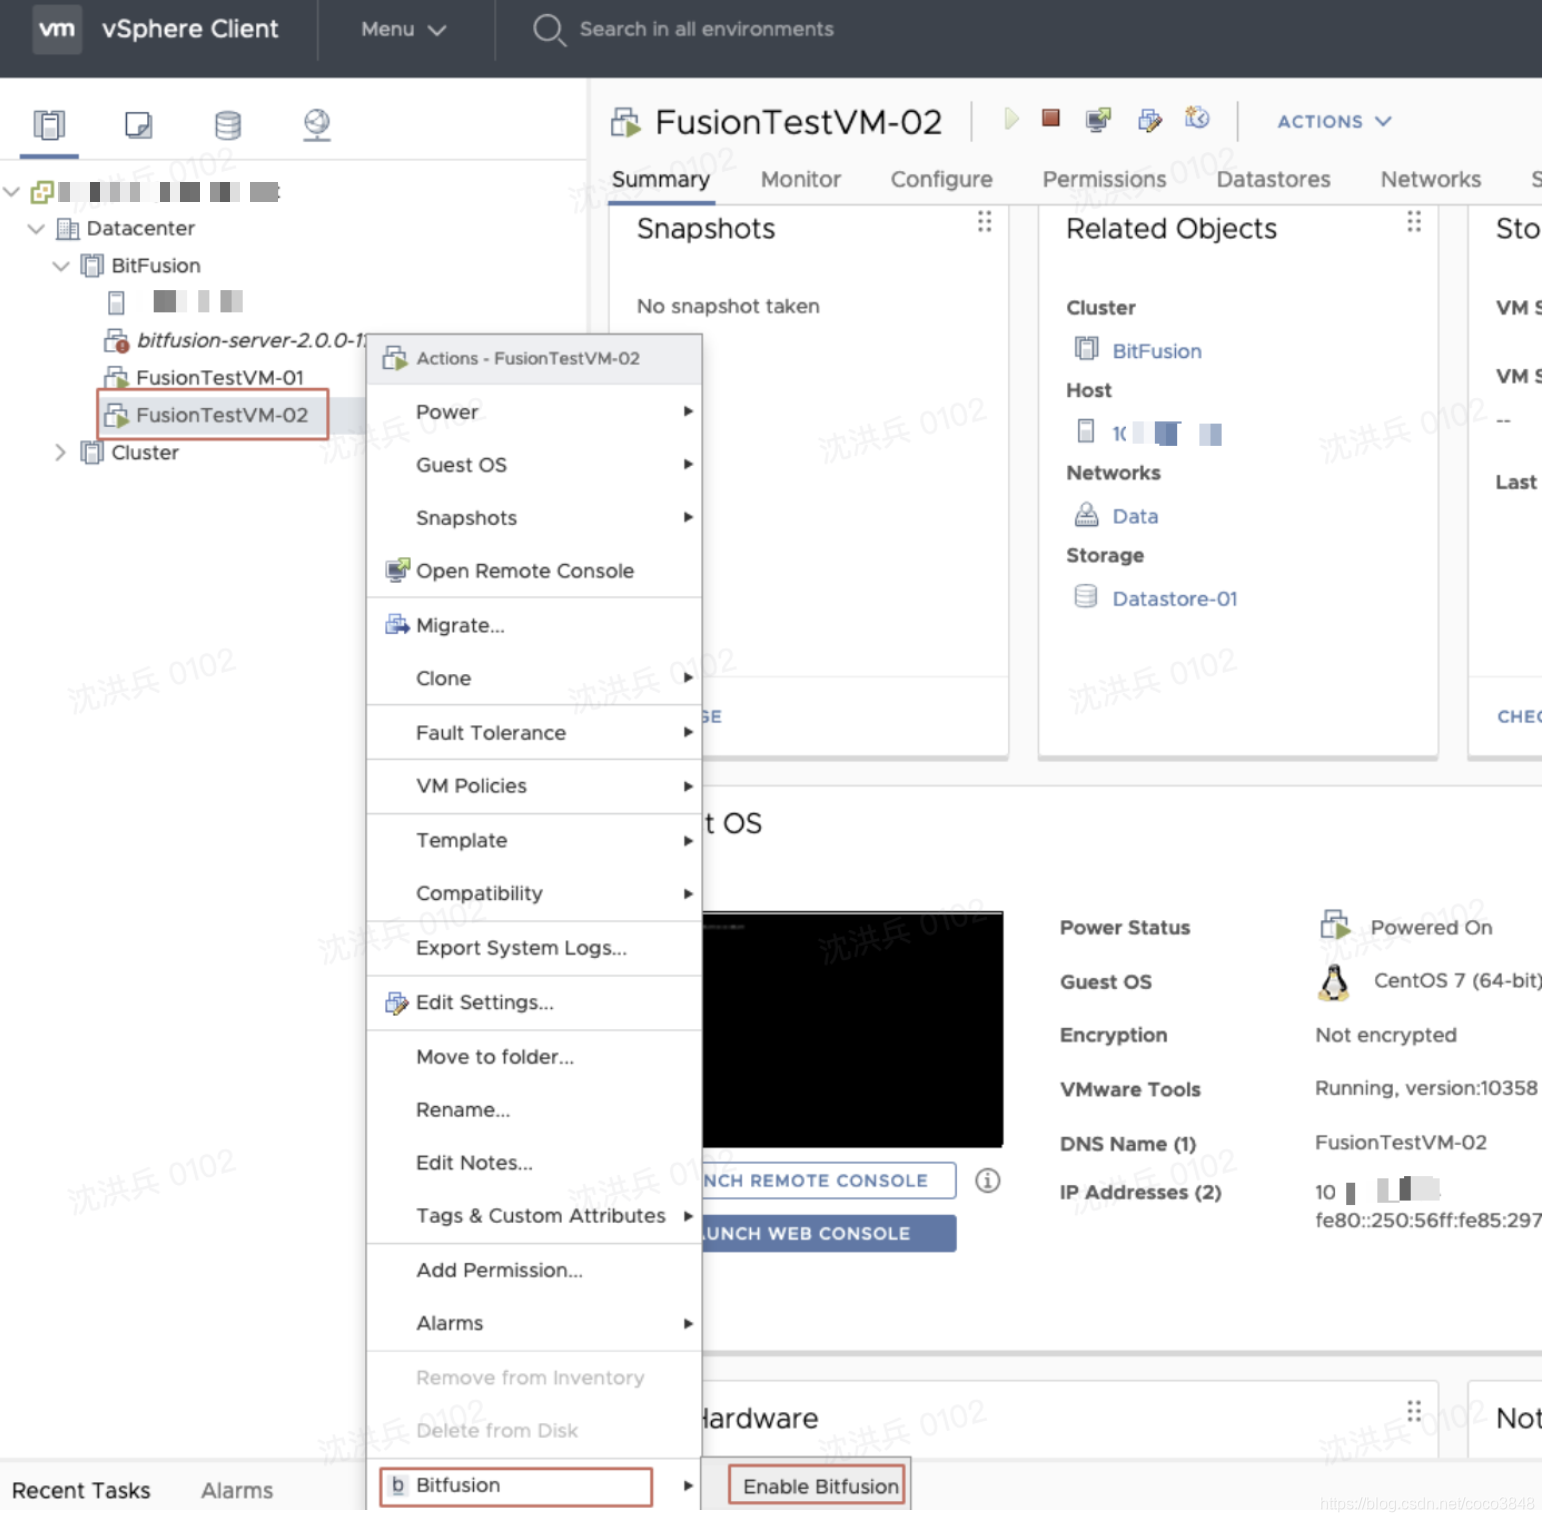This screenshot has height=1522, width=1544.
Task: Click the Search in all environments field
Action: [704, 29]
